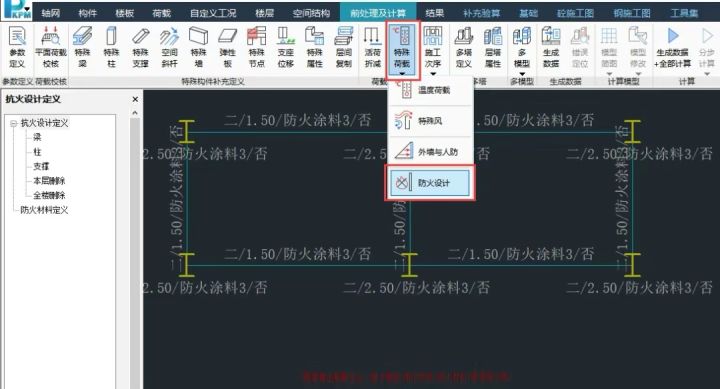Expand arrow under 特殊荷载 button

click(402, 73)
